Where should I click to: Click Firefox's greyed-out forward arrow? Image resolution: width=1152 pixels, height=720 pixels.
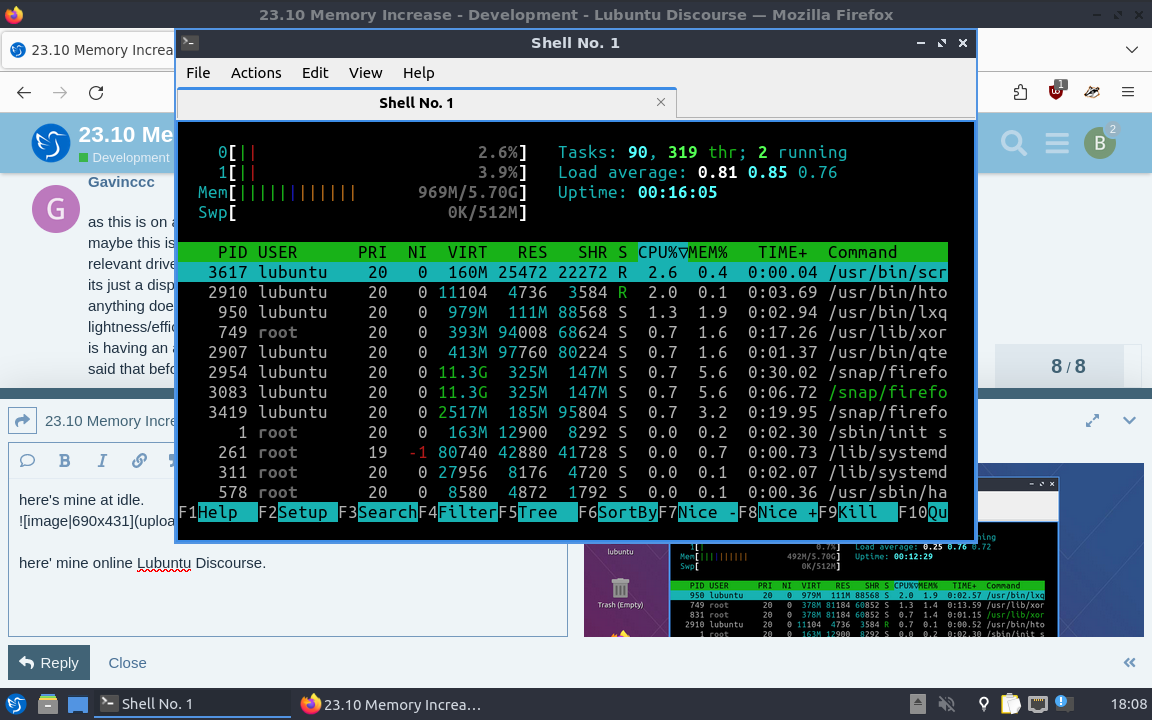tap(60, 93)
